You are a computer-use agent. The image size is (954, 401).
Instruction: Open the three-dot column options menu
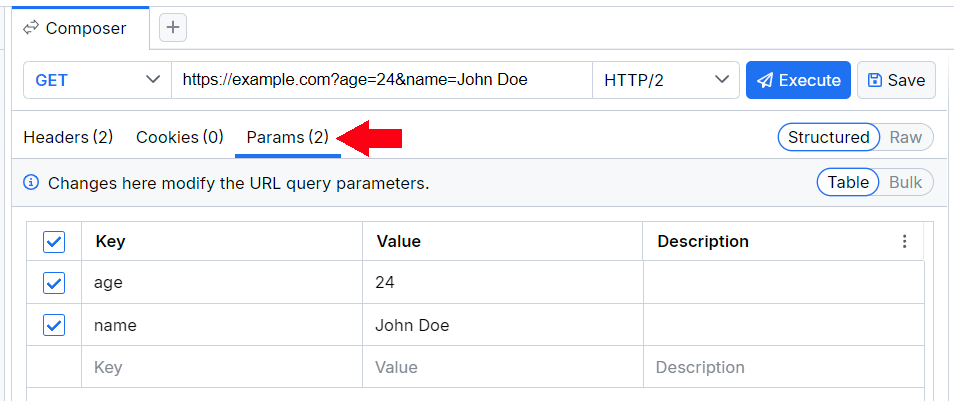click(905, 241)
